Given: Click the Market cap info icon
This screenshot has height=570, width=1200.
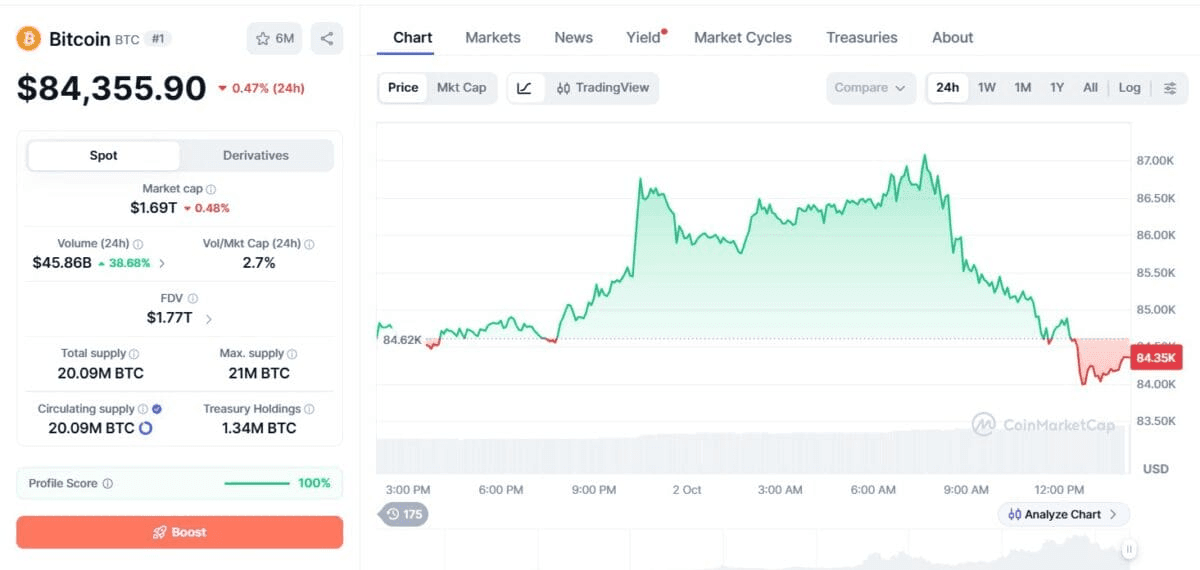Looking at the screenshot, I should coord(211,189).
